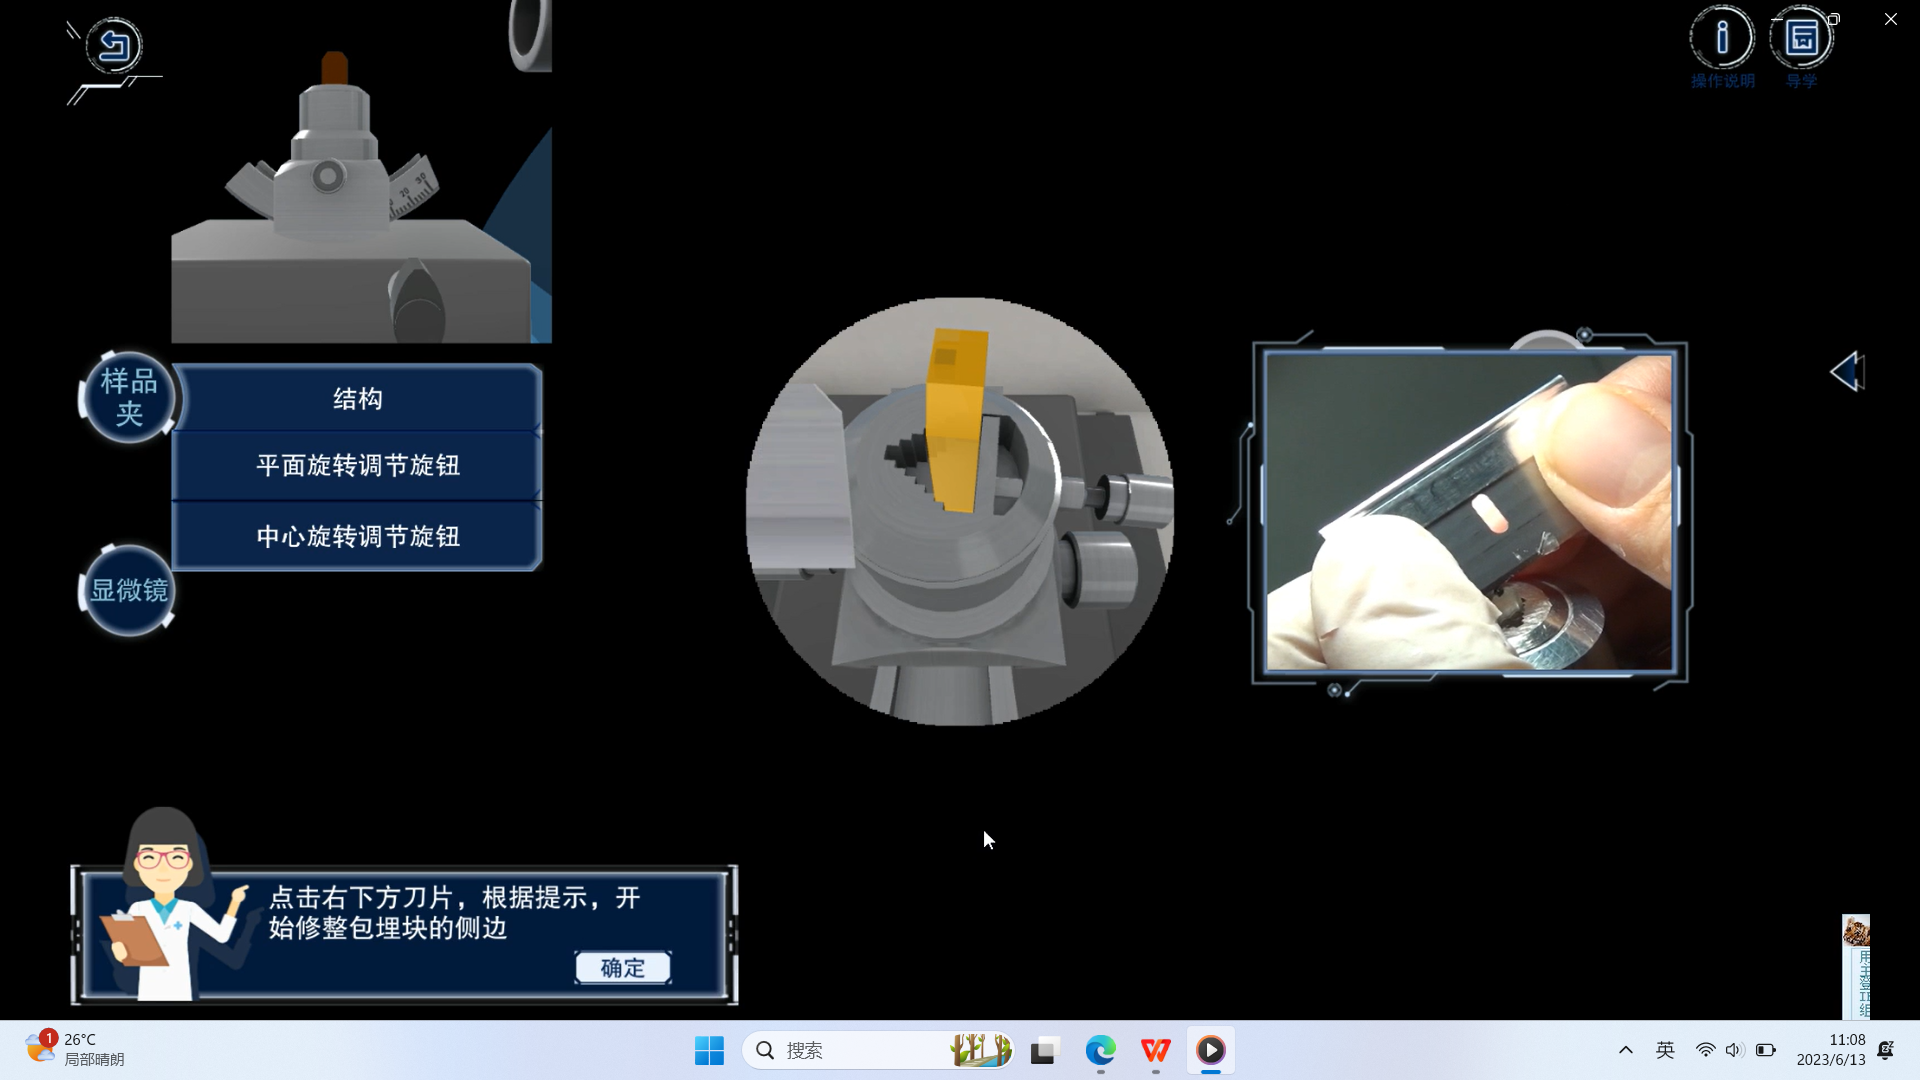
Task: Open the media player taskbar icon
Action: [1210, 1051]
